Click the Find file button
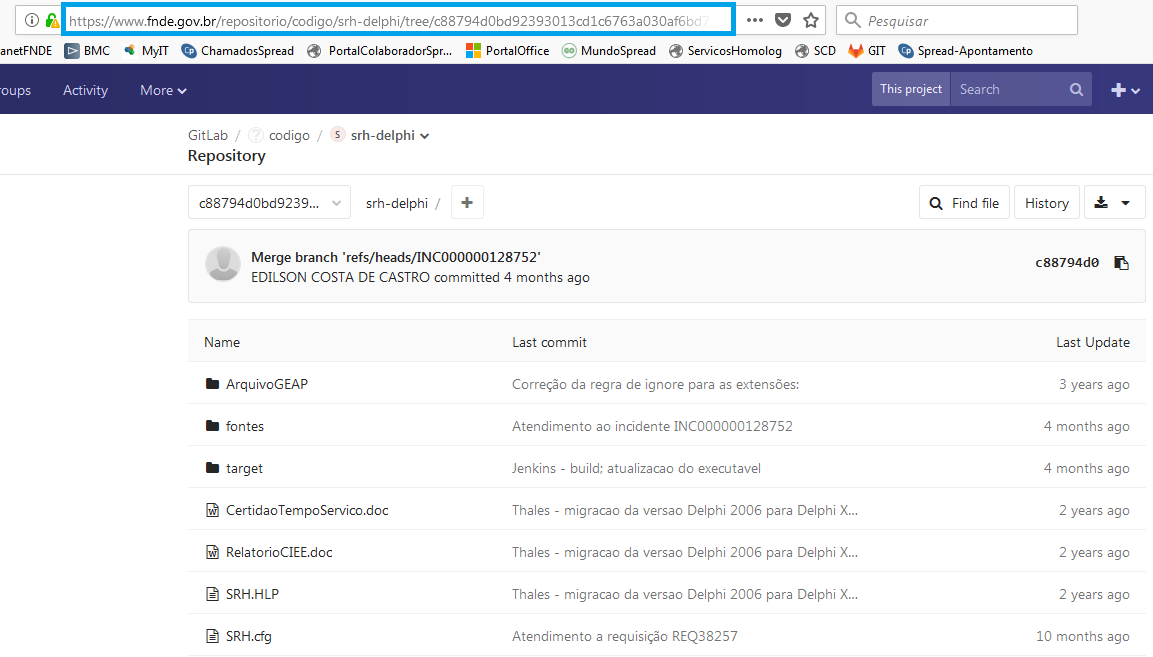The image size is (1153, 657). tap(964, 203)
